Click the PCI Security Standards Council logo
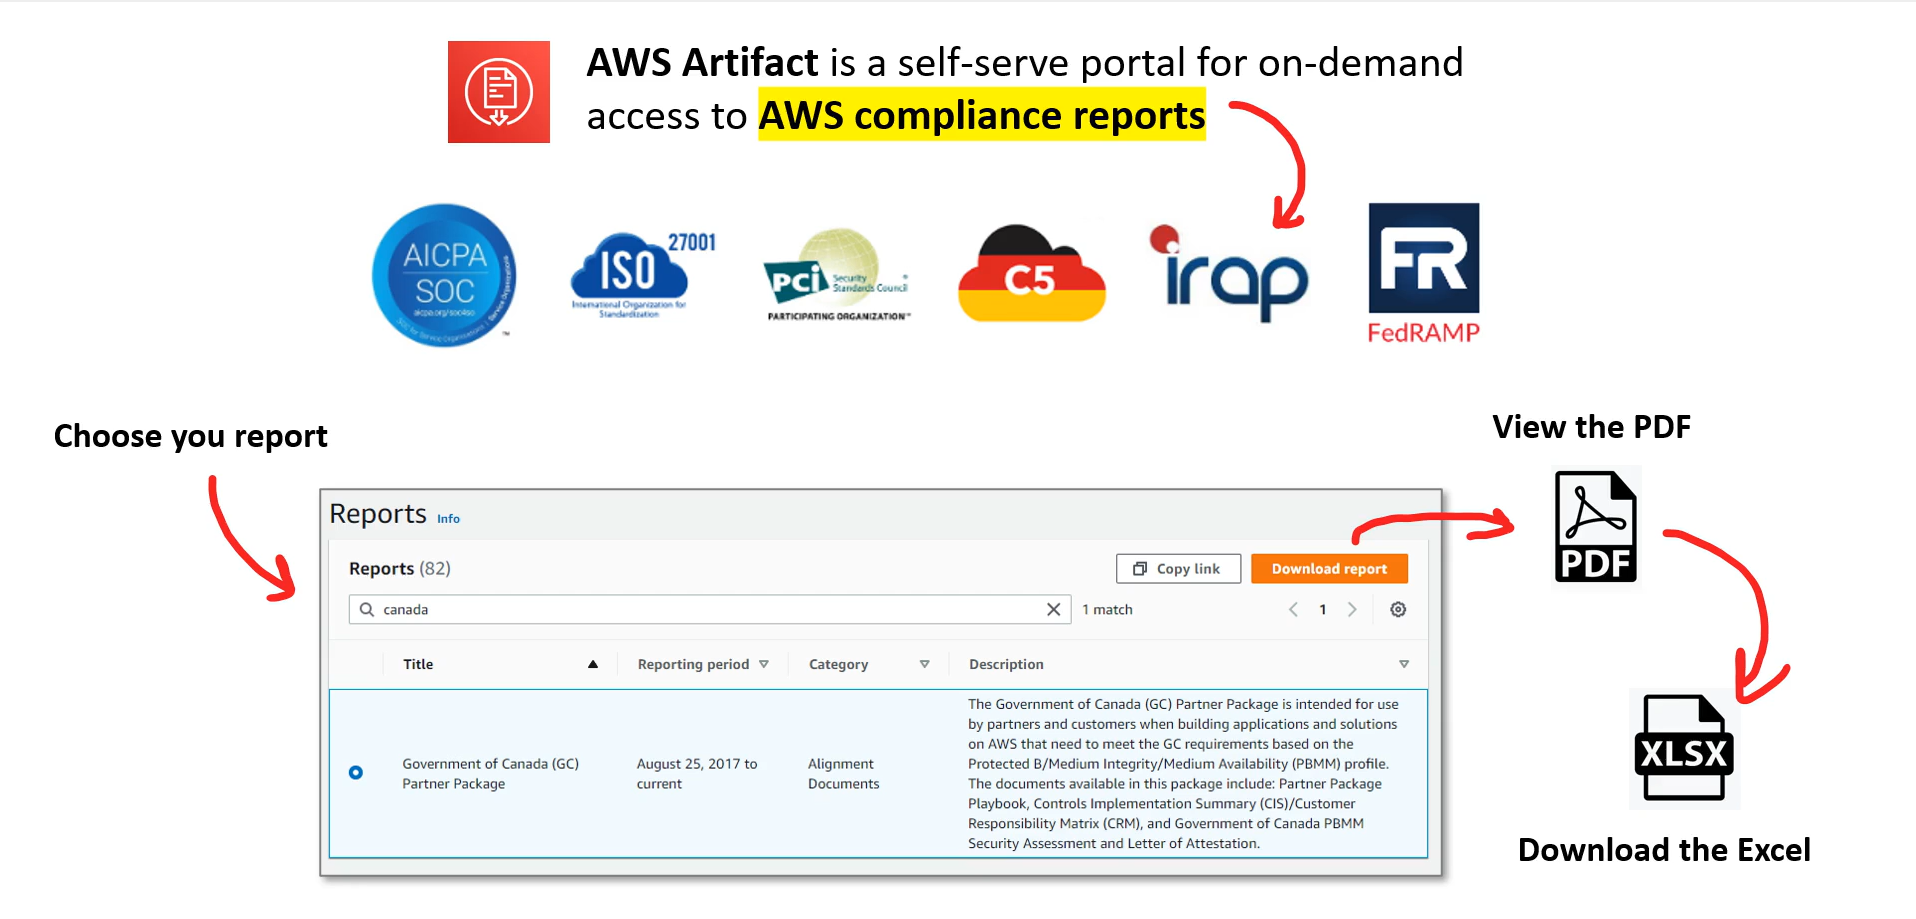This screenshot has width=1916, height=919. 838,275
